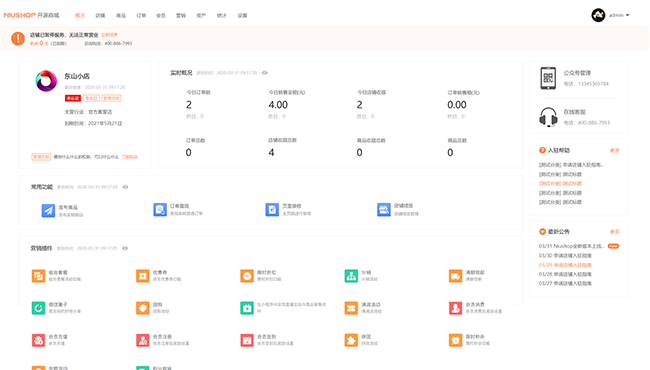The height and width of the screenshot is (370, 650).
Task: Click the 东山小店 shop logo
Action: point(46,81)
